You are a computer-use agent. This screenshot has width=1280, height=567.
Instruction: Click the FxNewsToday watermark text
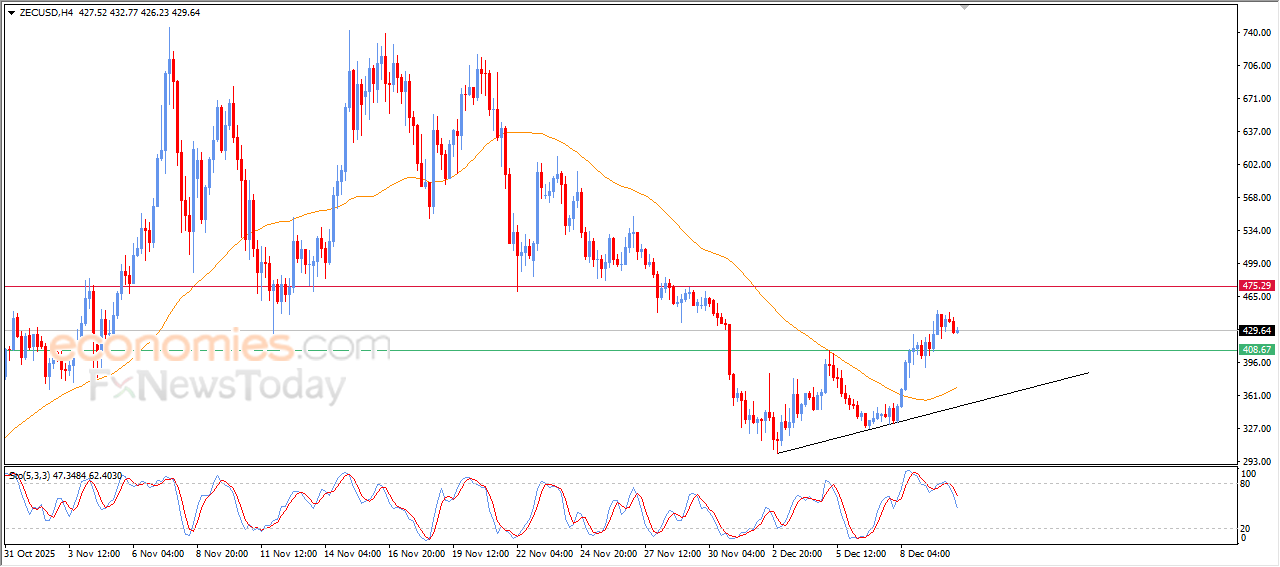[x=218, y=386]
